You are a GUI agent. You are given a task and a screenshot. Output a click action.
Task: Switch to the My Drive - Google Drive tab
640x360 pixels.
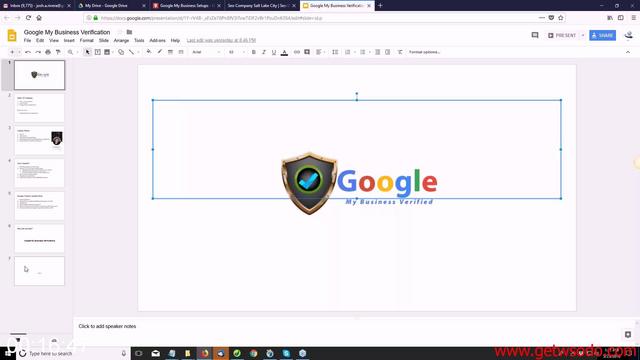click(x=111, y=6)
